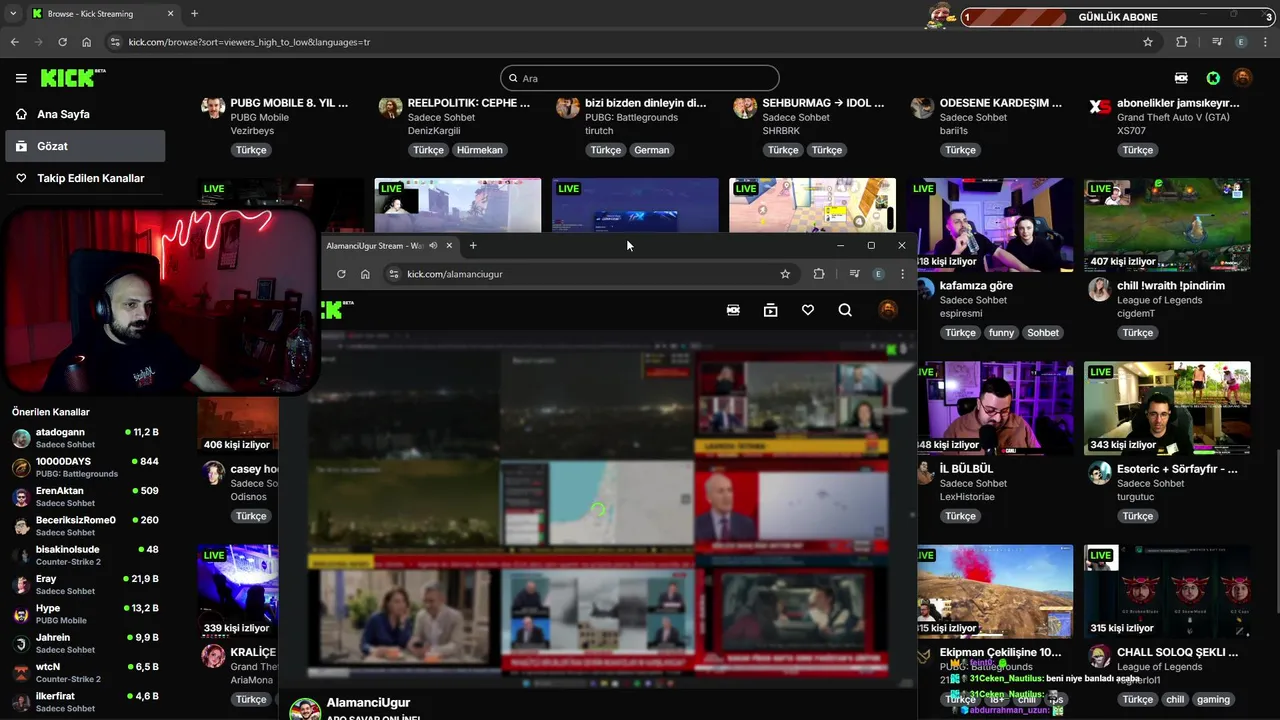View site info for kick.com/alamanciugur
Image resolution: width=1280 pixels, height=720 pixels.
click(394, 274)
